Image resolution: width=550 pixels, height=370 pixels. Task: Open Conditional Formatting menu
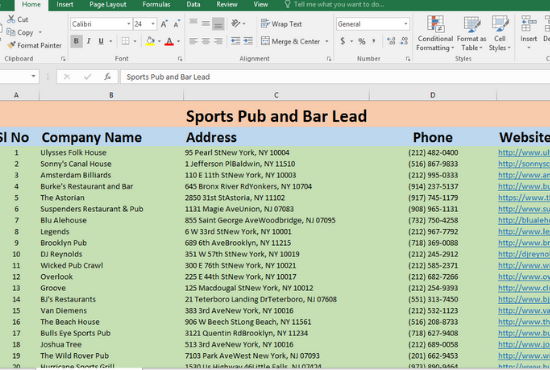coord(435,33)
